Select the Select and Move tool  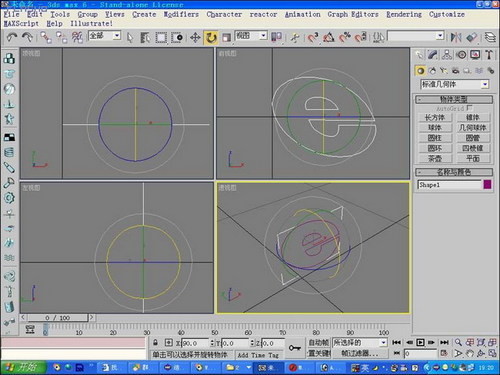195,37
